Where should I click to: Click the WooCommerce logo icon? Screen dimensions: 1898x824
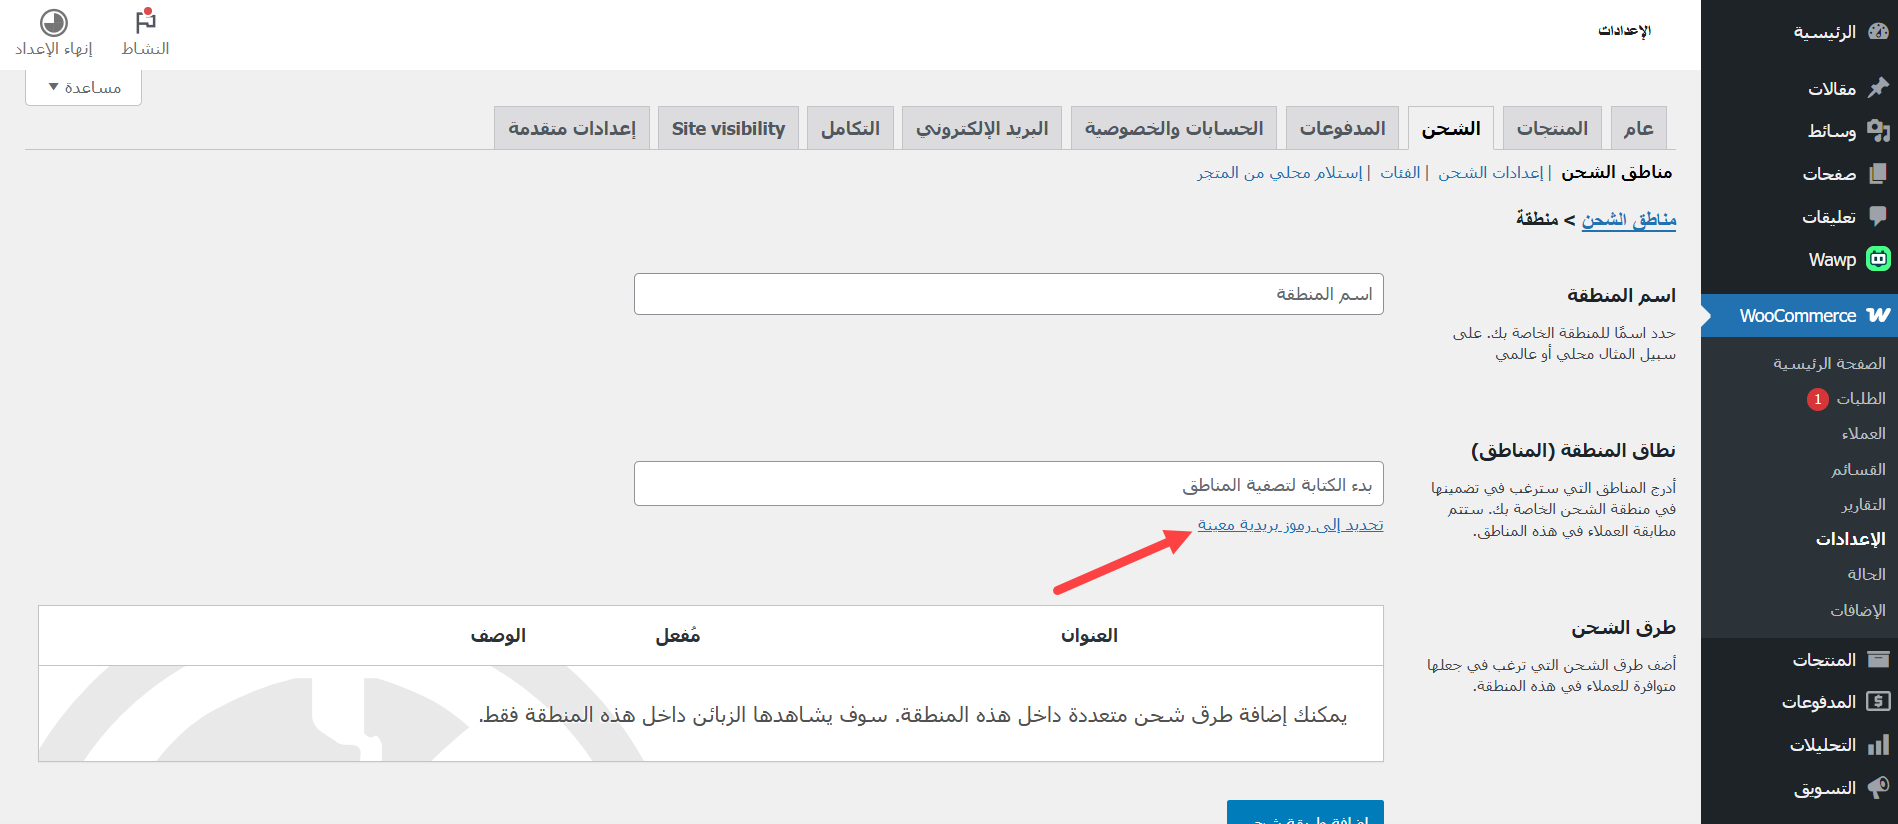point(1878,315)
